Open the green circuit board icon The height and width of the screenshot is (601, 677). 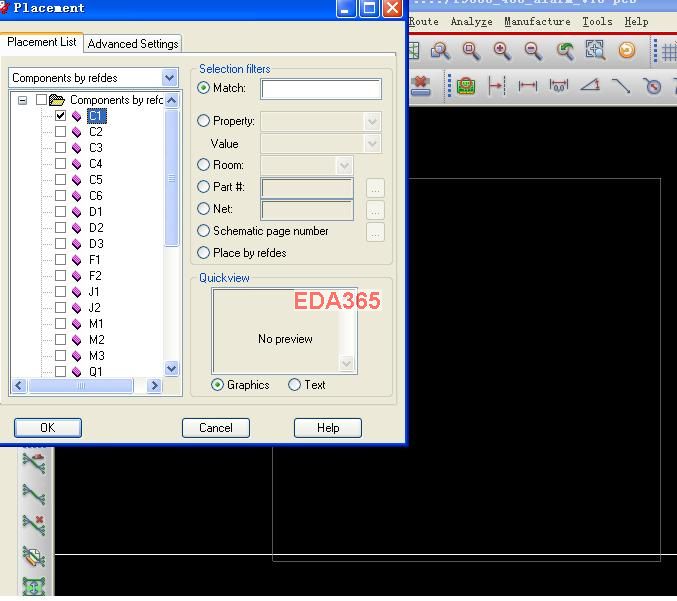[466, 86]
